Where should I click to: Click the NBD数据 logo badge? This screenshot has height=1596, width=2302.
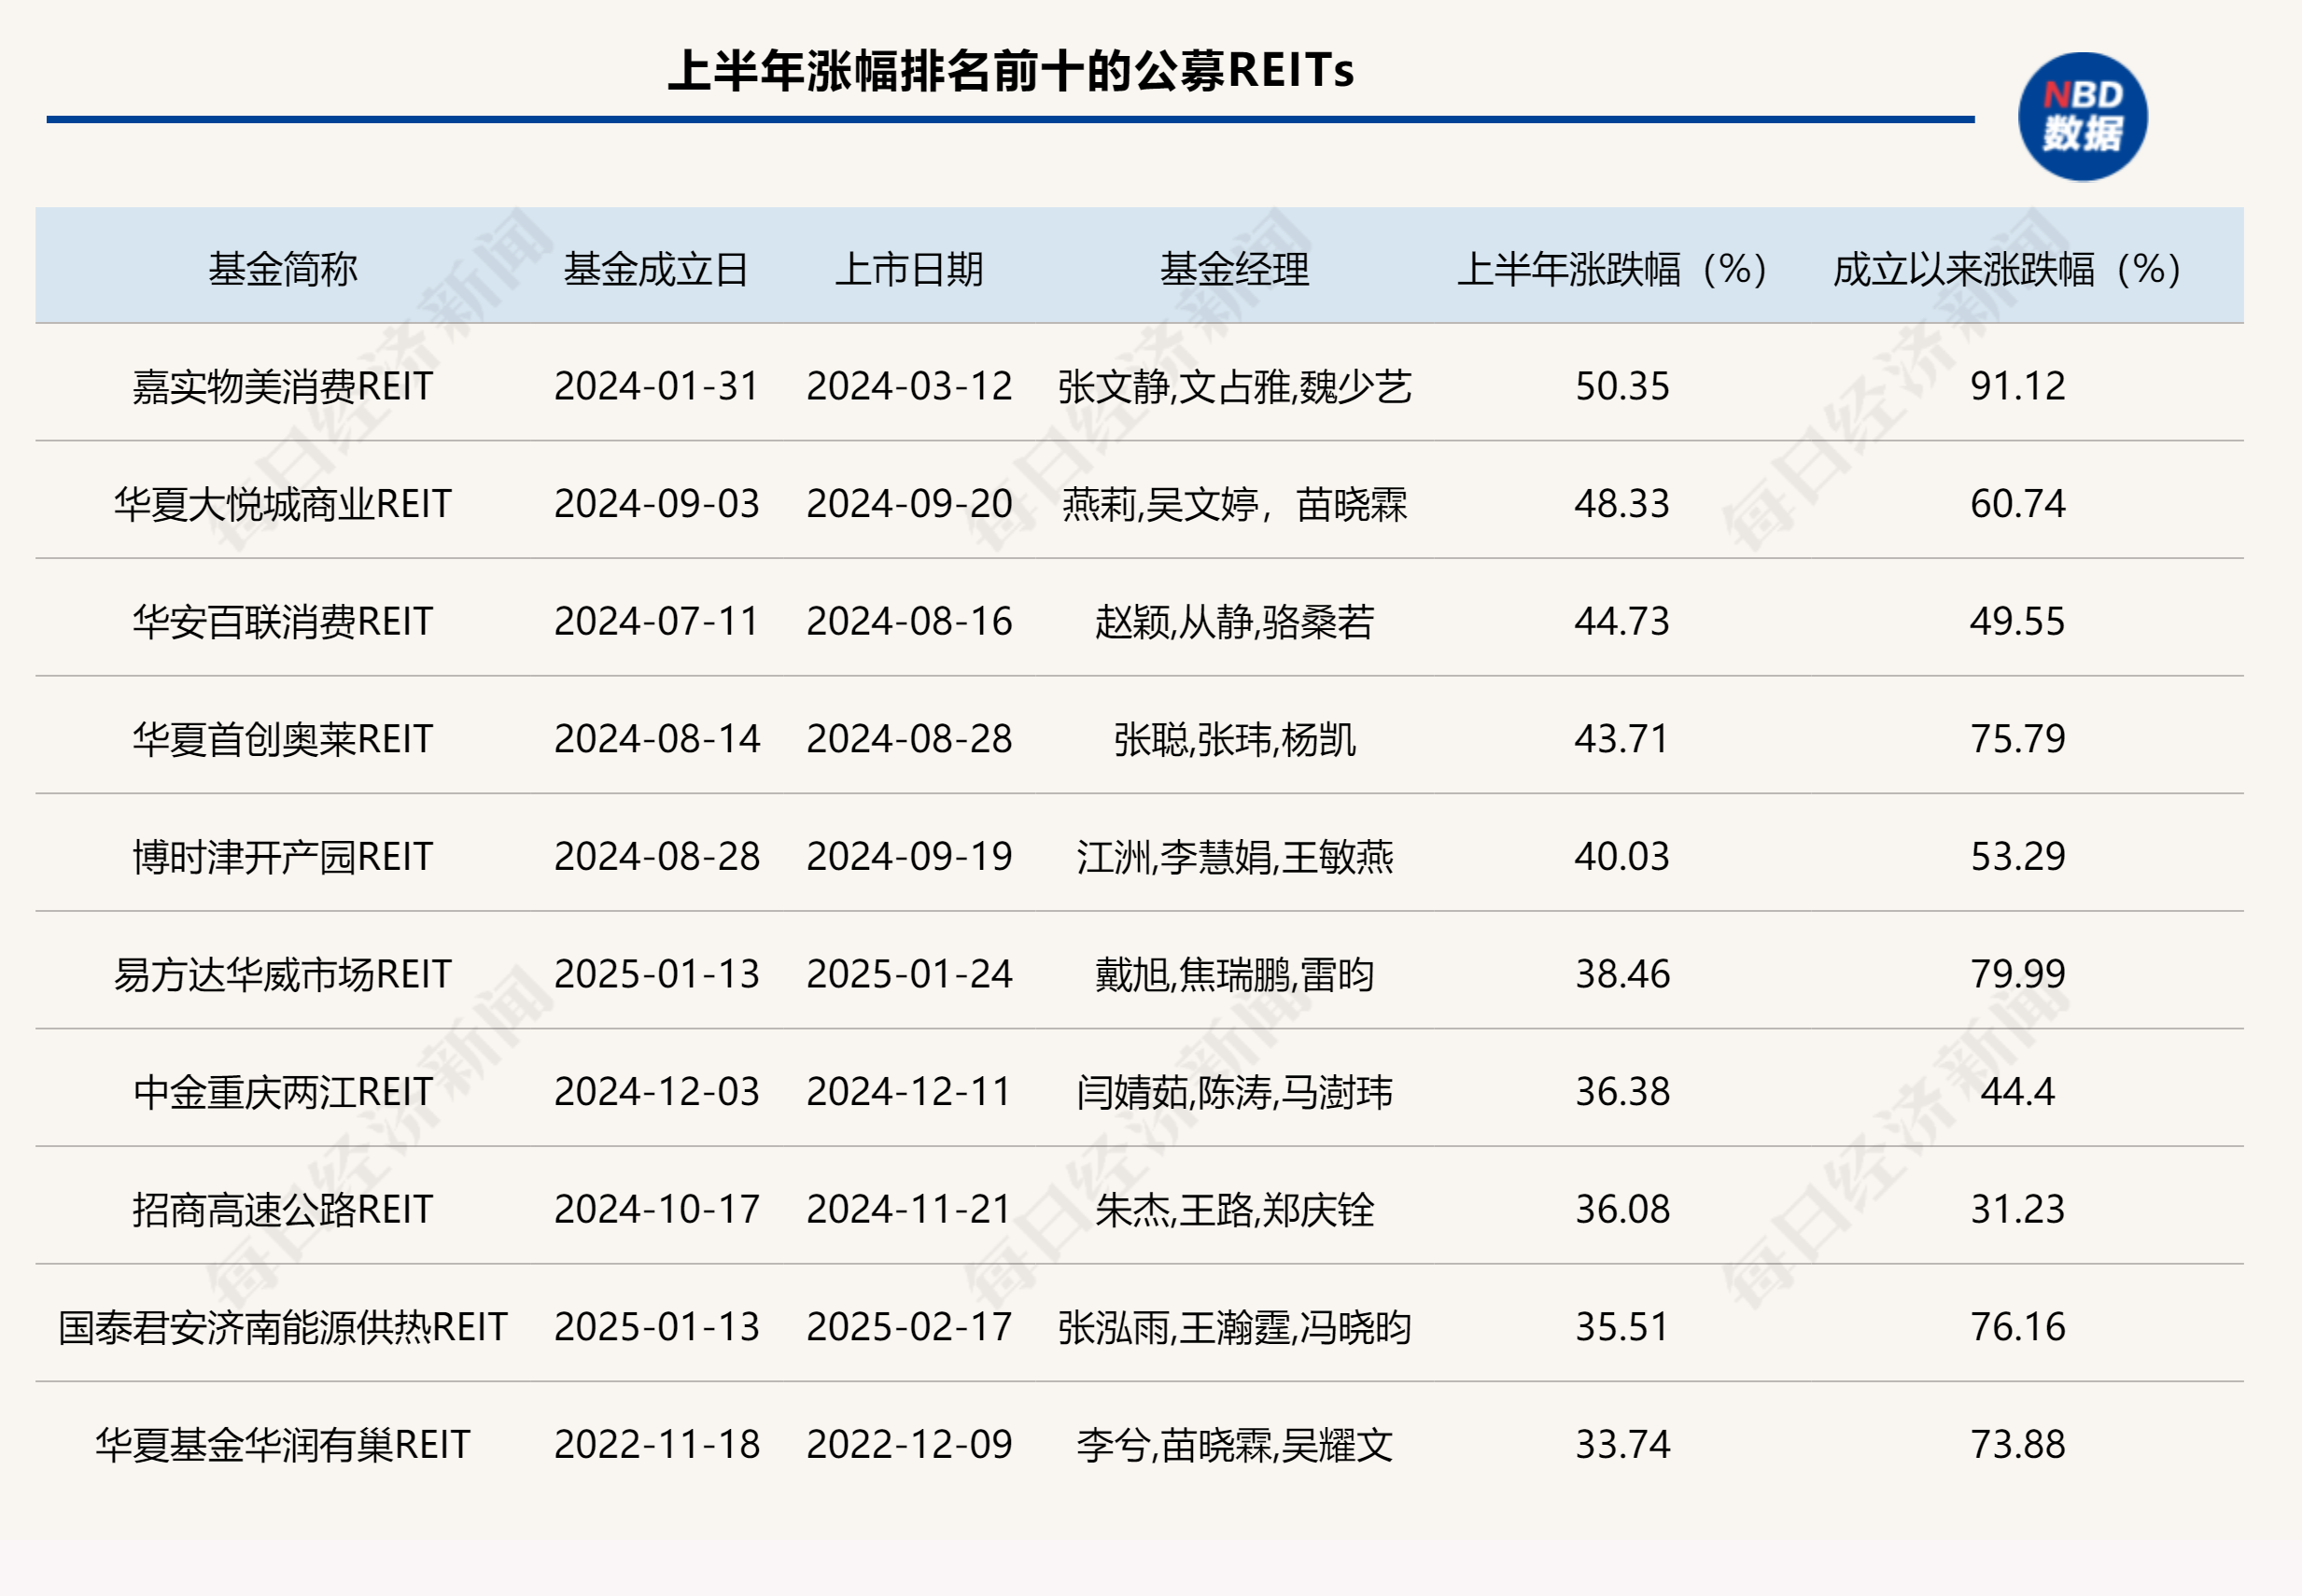pos(2083,117)
